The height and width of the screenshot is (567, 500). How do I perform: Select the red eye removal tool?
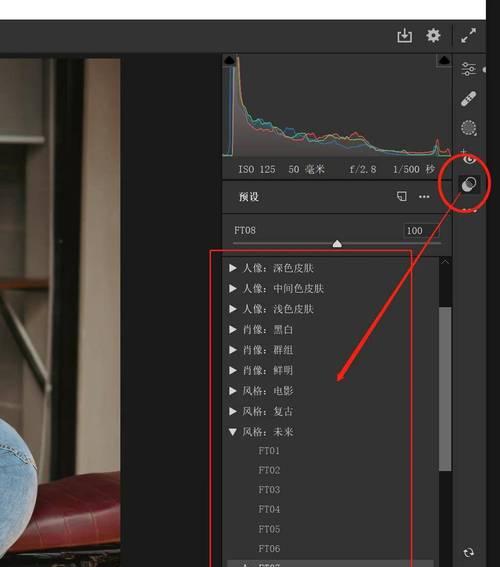(470, 159)
